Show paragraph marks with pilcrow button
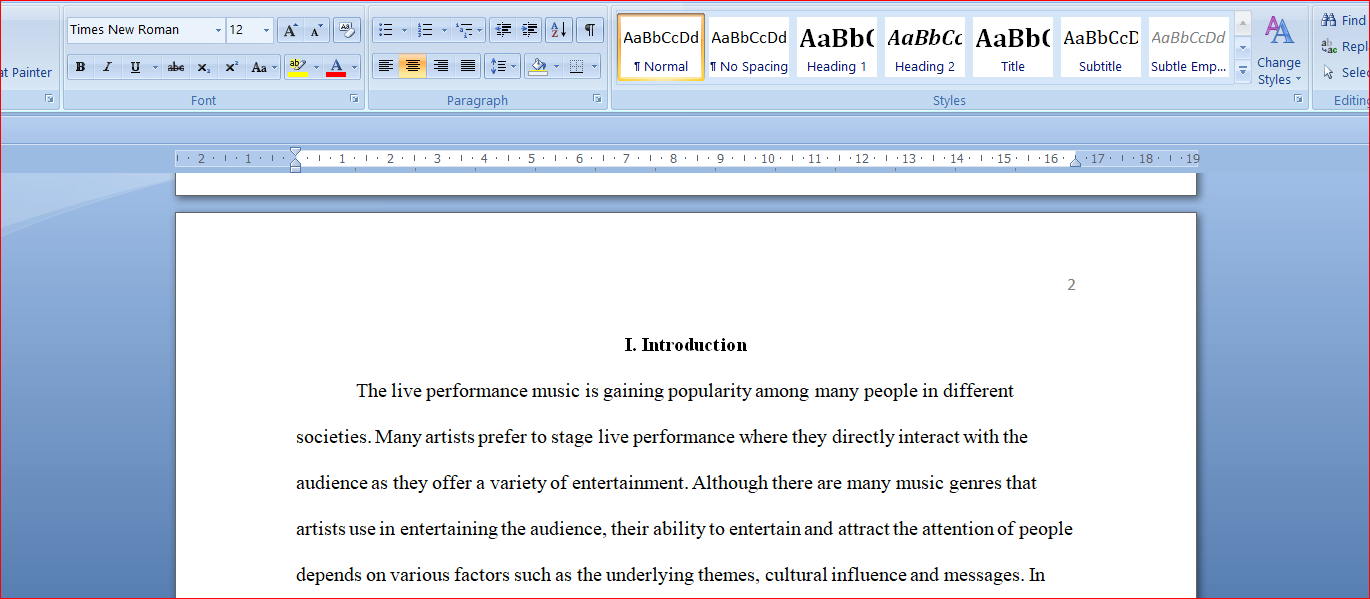This screenshot has width=1370, height=599. (x=590, y=30)
